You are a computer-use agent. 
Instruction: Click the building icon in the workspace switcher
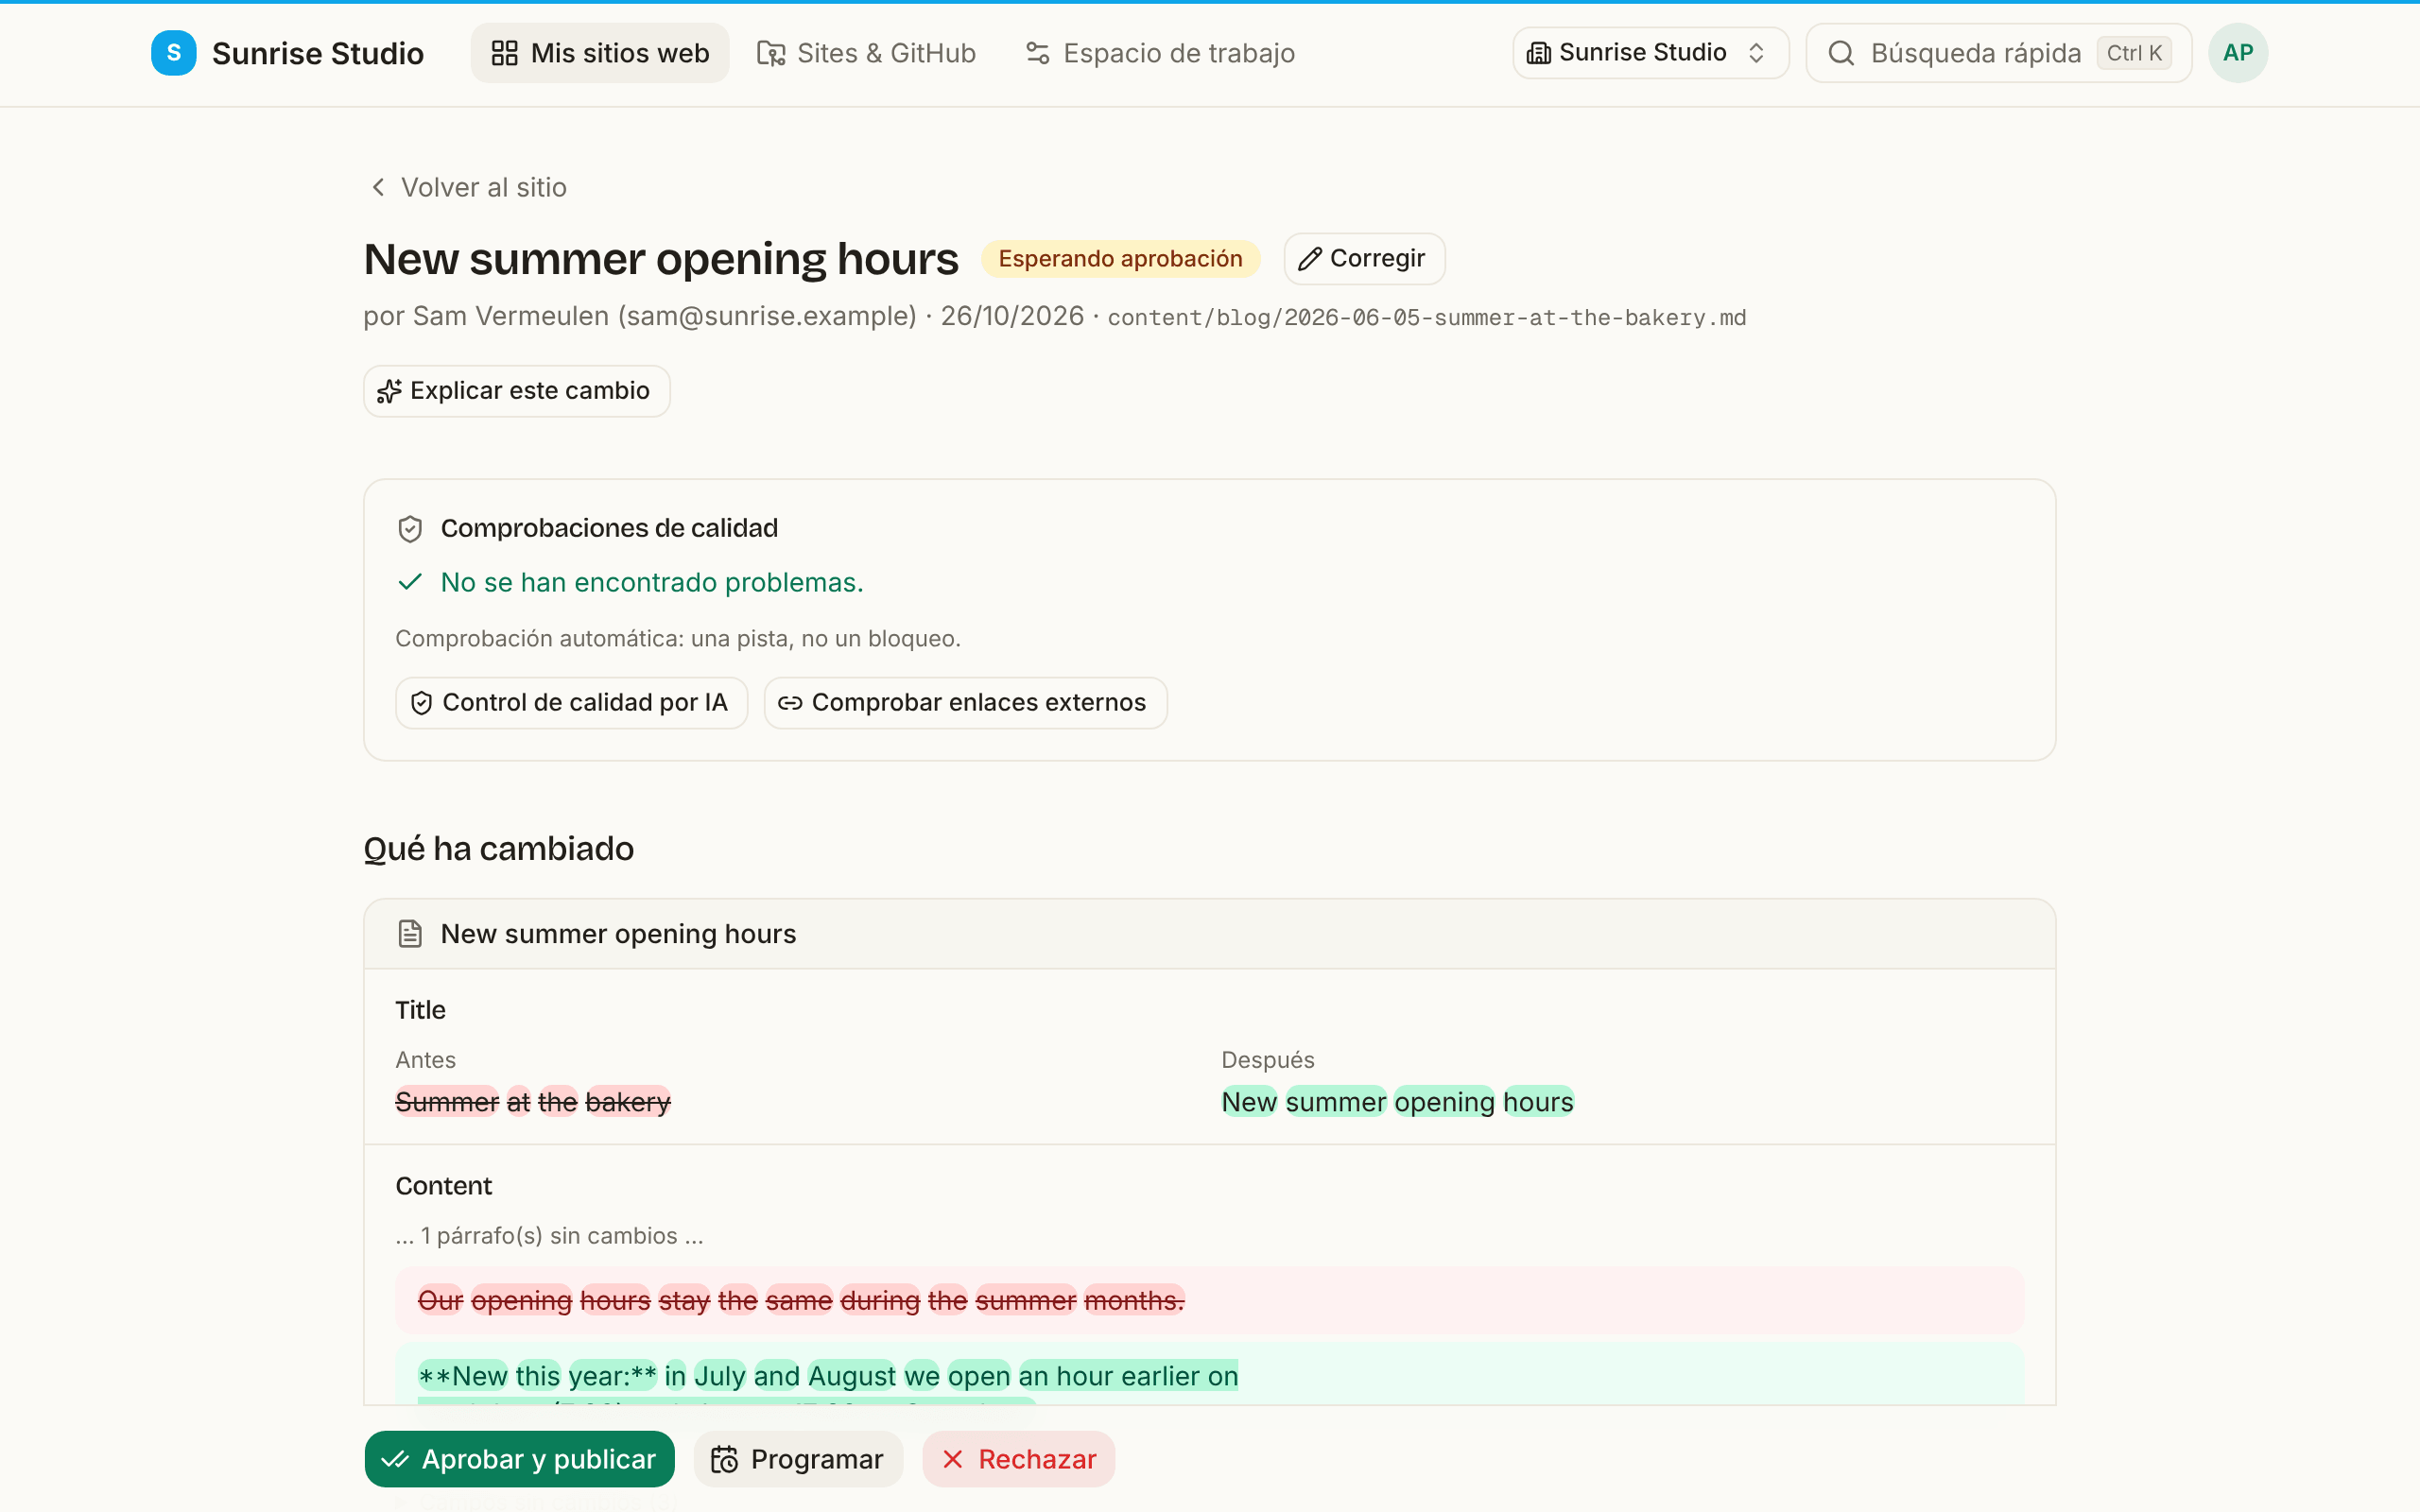point(1539,53)
